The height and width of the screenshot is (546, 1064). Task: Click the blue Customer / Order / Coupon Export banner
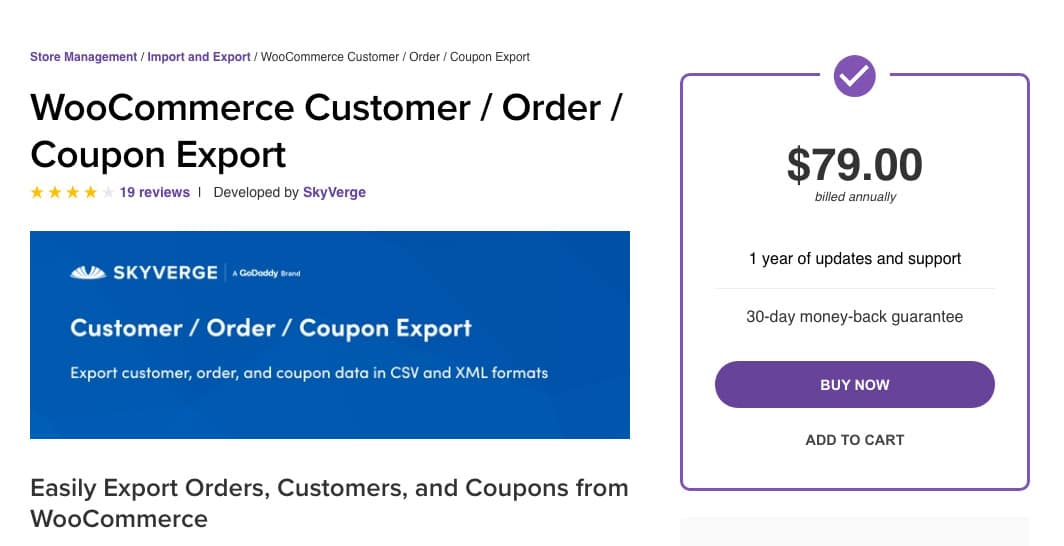pyautogui.click(x=330, y=335)
